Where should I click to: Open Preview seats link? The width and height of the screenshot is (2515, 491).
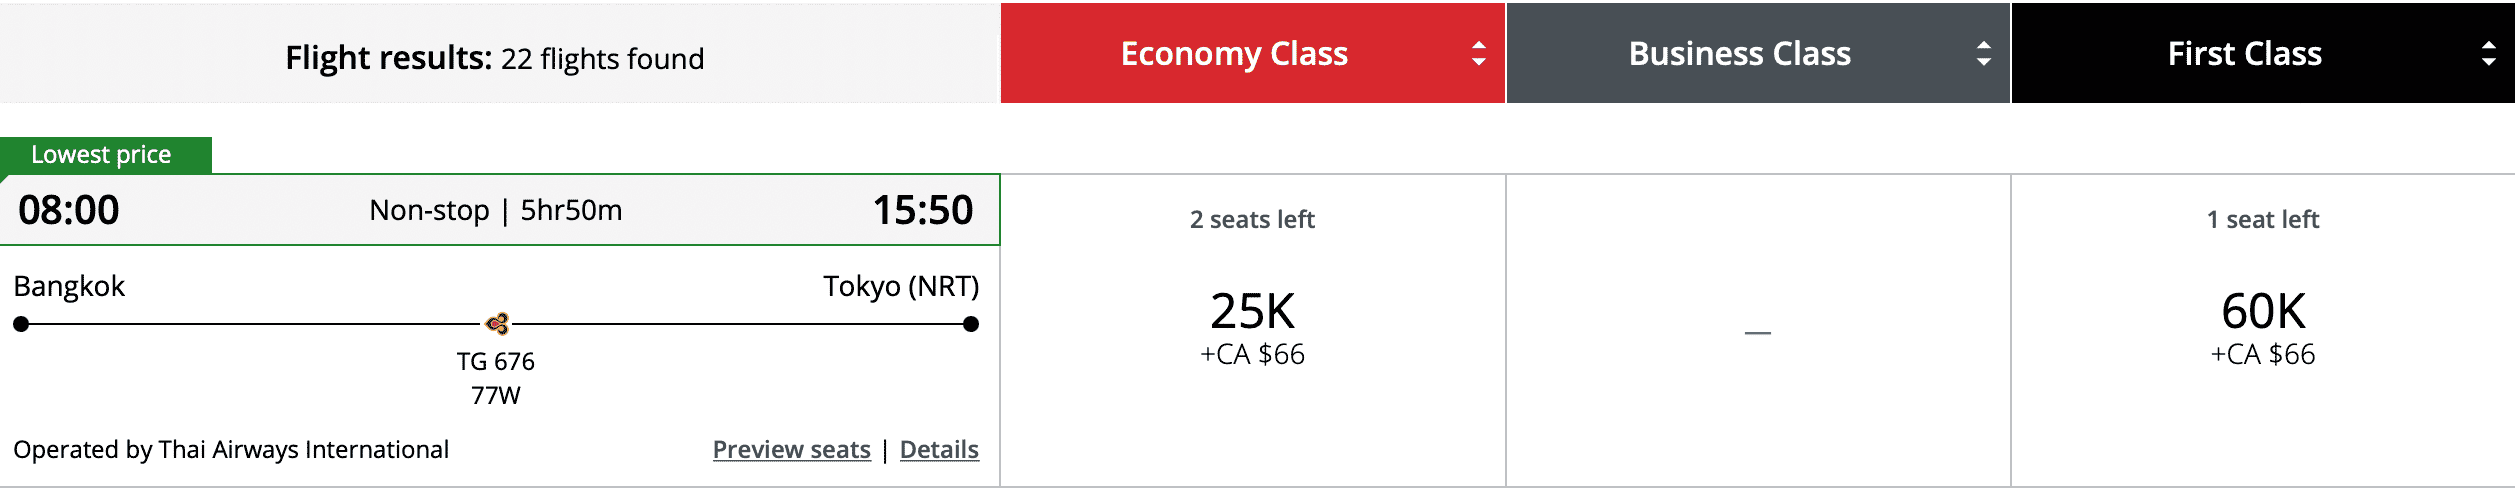tap(791, 450)
